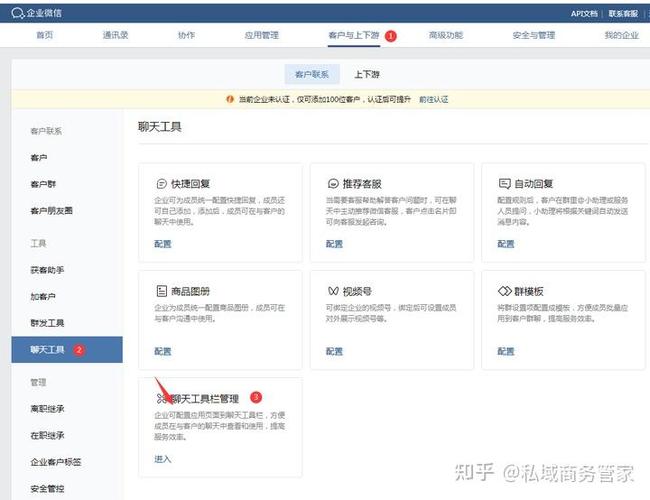This screenshot has height=500, width=650.
Task: Open 离职继承 in the sidebar
Action: click(x=47, y=409)
